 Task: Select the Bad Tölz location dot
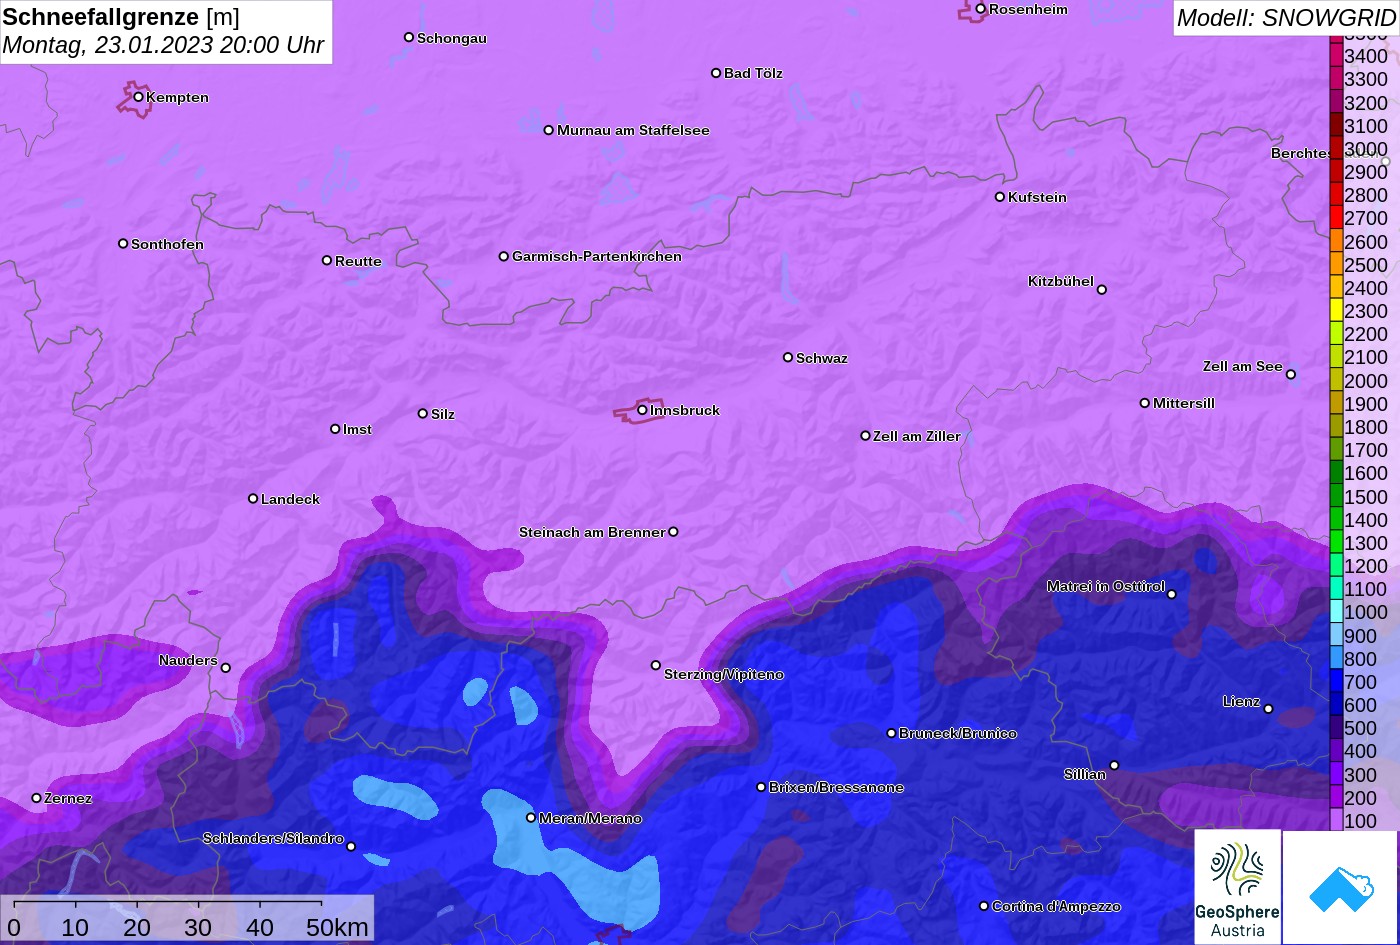pyautogui.click(x=716, y=73)
